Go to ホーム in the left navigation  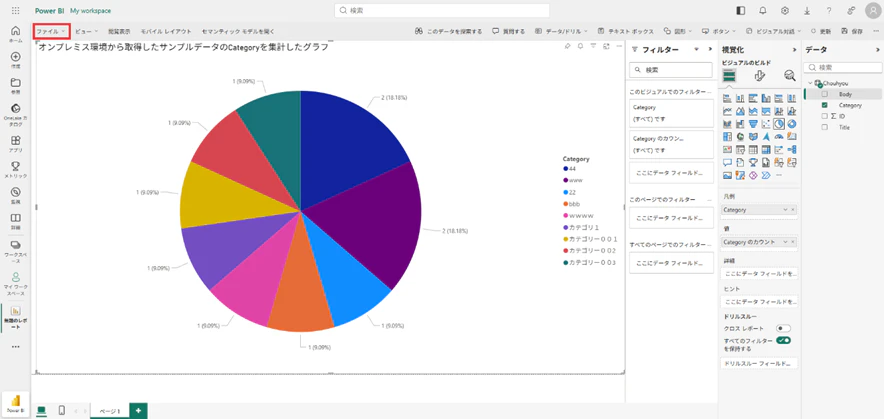15,34
